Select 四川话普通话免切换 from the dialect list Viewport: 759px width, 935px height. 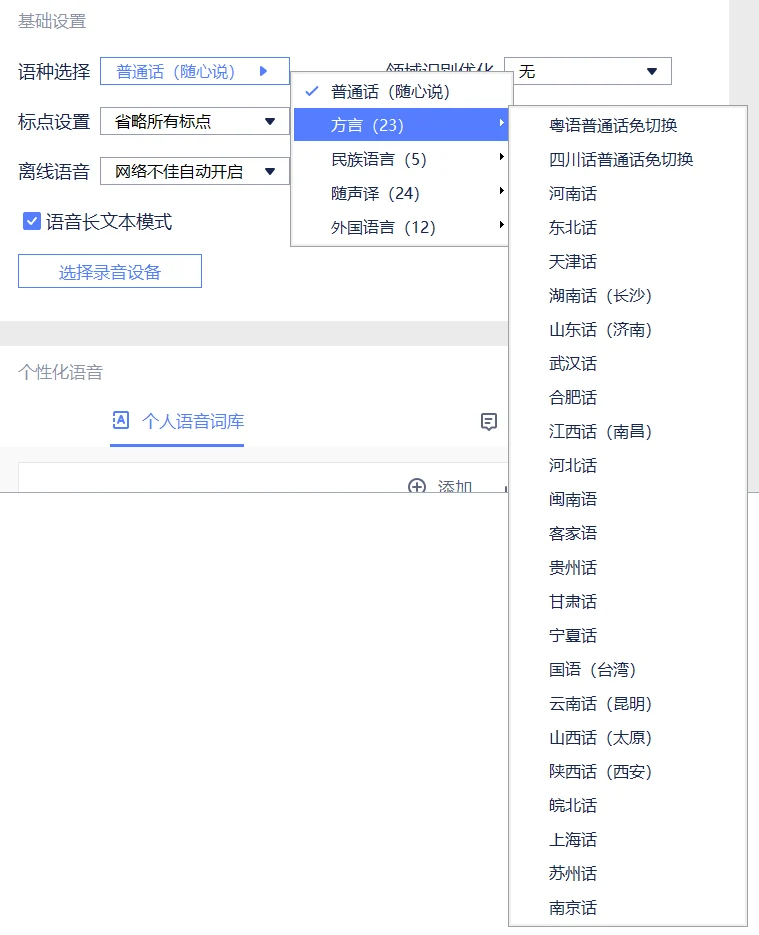pyautogui.click(x=621, y=160)
